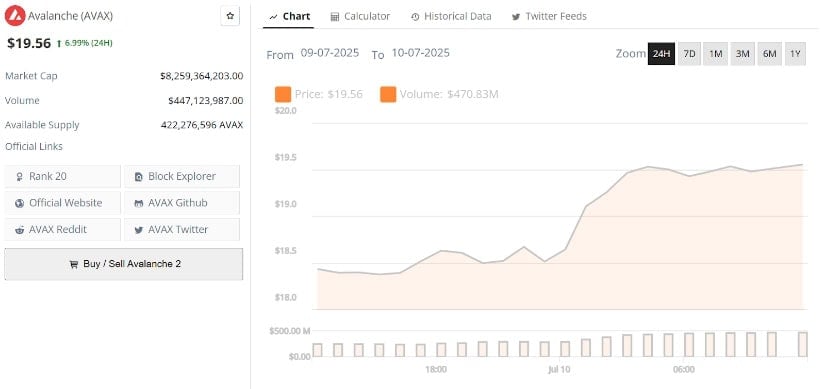The height and width of the screenshot is (389, 825).
Task: Click the Rank 20 badge icon
Action: (20, 176)
